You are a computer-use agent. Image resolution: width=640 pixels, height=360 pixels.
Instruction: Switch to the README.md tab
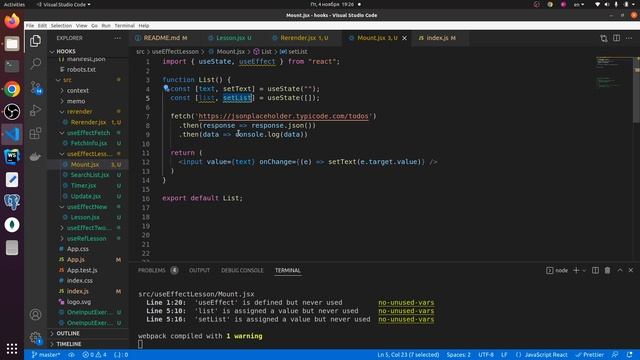(161, 38)
